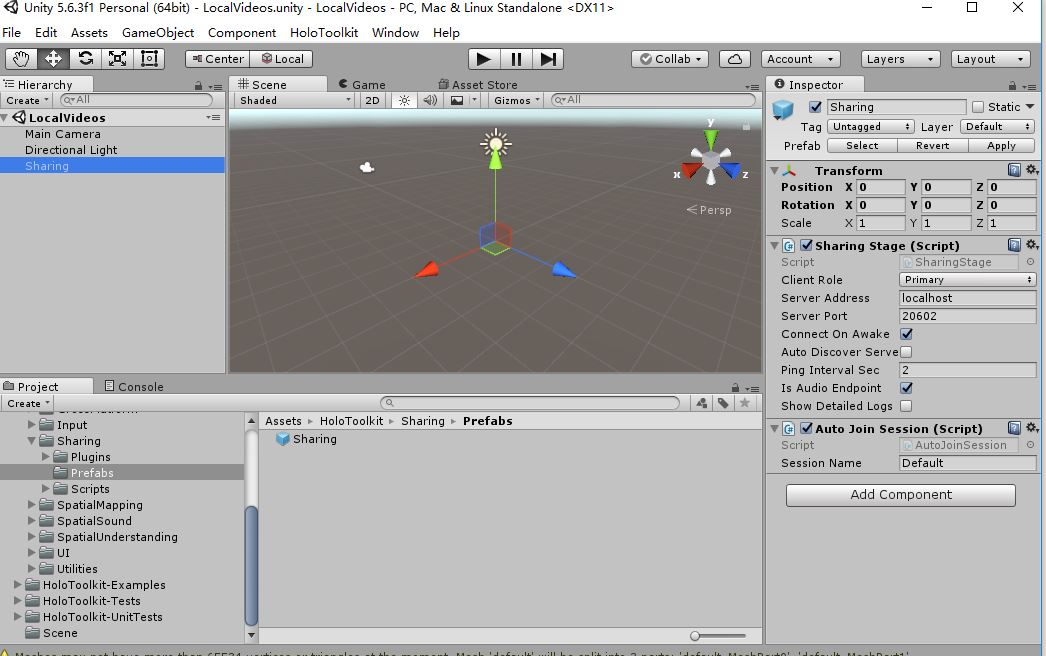Screen dimensions: 1046x656
Task: Toggle 2D scene view mode
Action: (372, 100)
